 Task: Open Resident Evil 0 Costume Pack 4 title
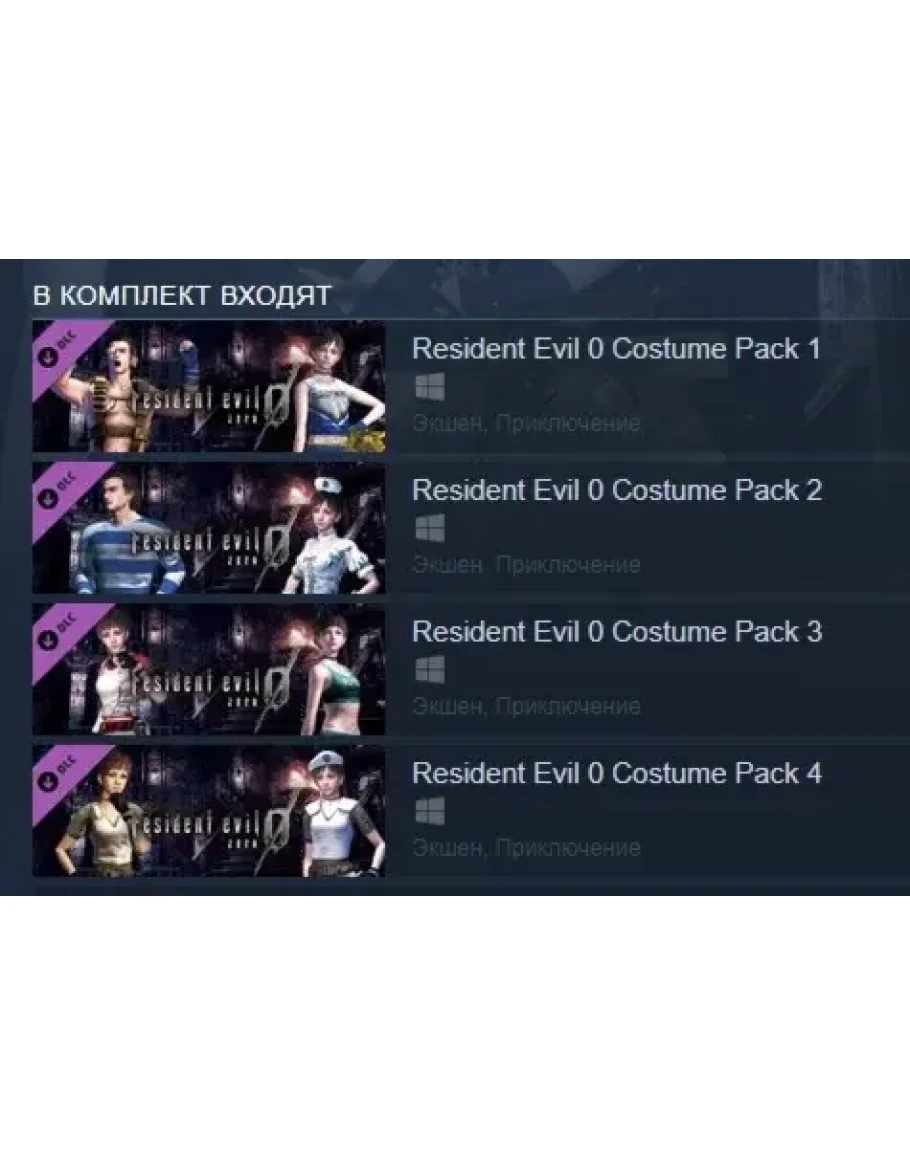pyautogui.click(x=617, y=773)
